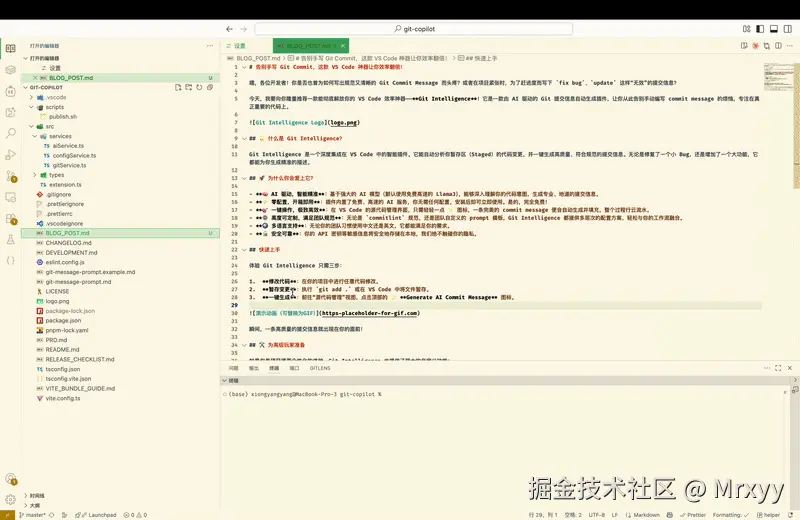The image size is (800, 520).
Task: Split the editor to the right
Action: (x=779, y=46)
